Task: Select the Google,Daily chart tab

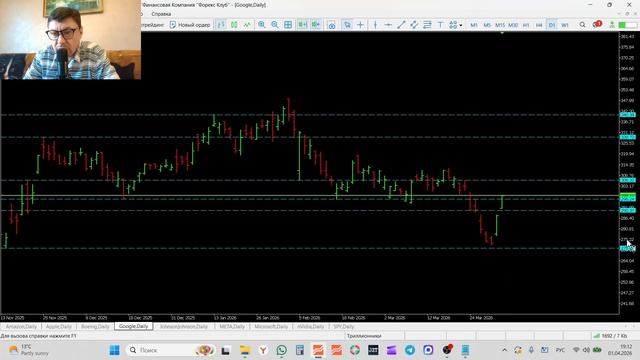Action: tap(133, 326)
